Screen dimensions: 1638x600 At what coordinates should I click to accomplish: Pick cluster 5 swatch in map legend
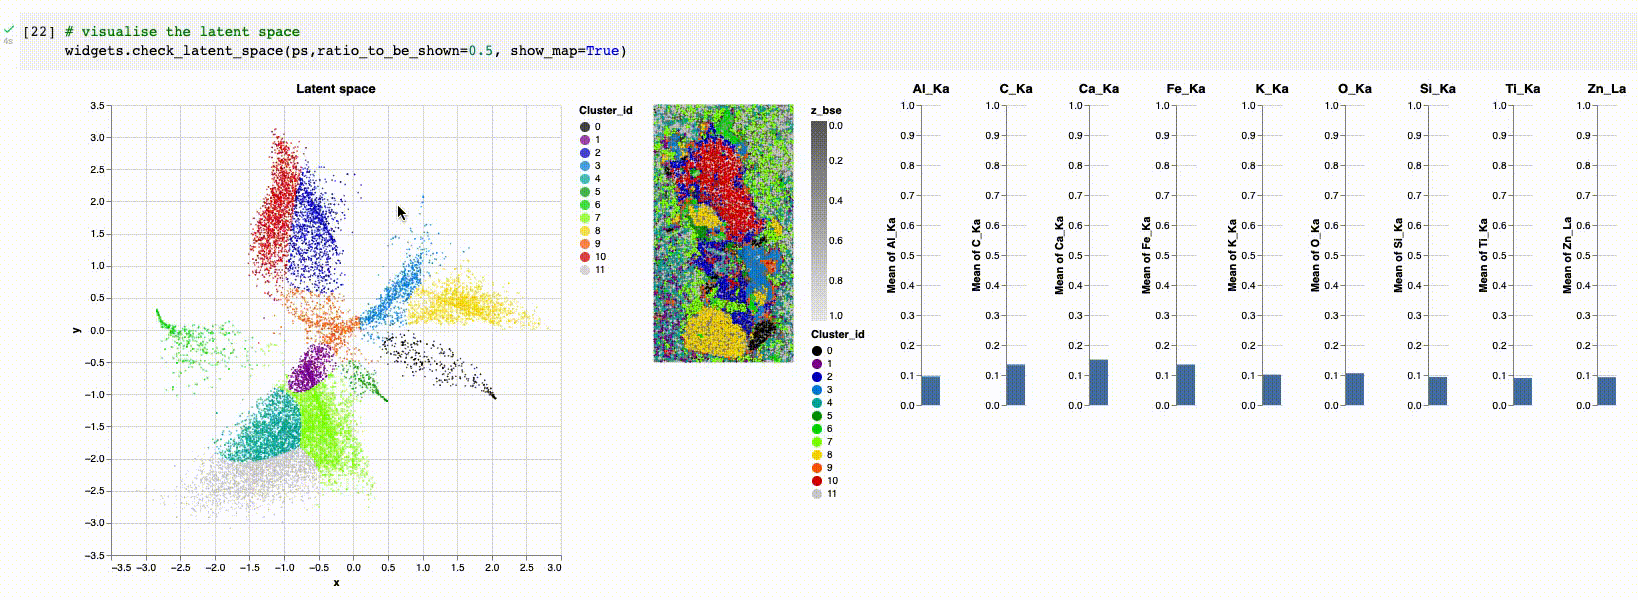(817, 416)
